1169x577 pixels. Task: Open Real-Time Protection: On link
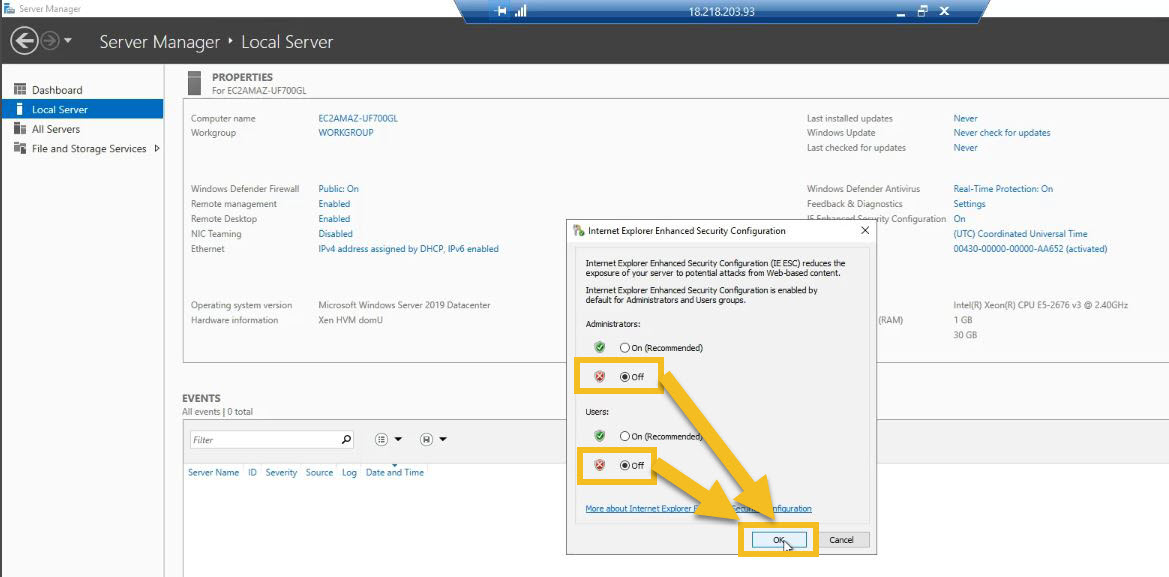click(1003, 189)
